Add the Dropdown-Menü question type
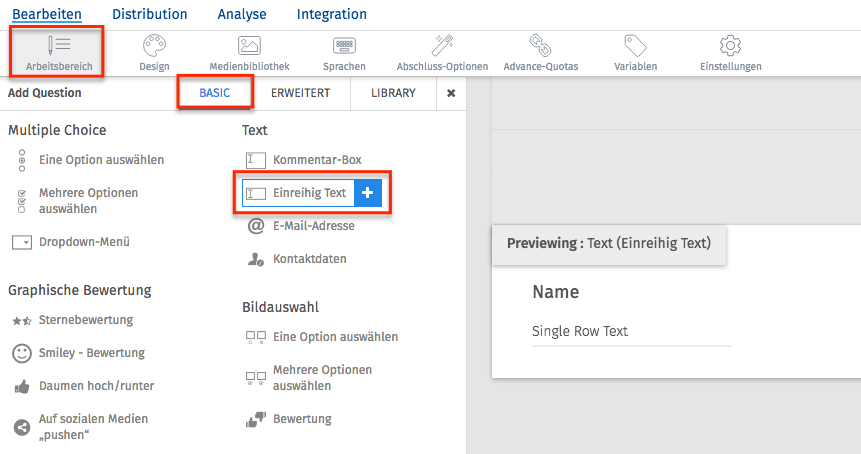The width and height of the screenshot is (861, 454). [x=84, y=242]
